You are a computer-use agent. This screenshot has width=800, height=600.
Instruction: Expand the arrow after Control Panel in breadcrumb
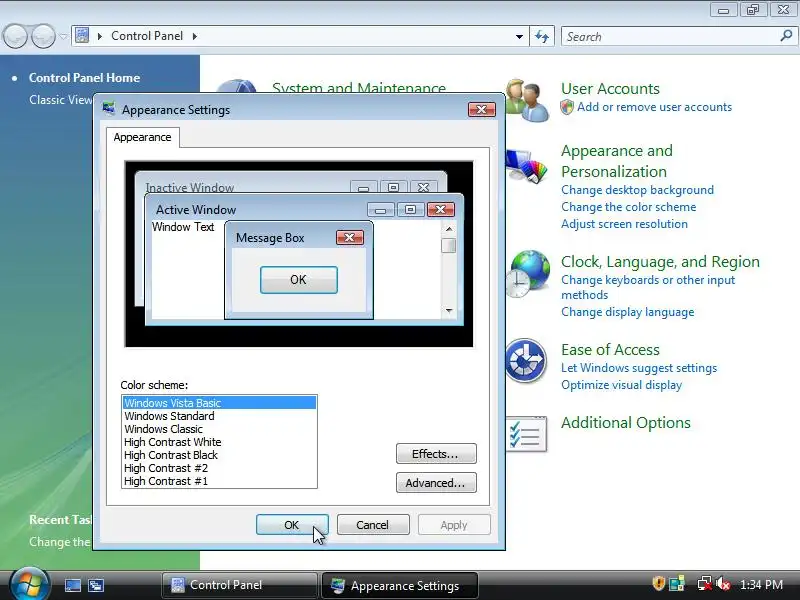click(x=194, y=36)
